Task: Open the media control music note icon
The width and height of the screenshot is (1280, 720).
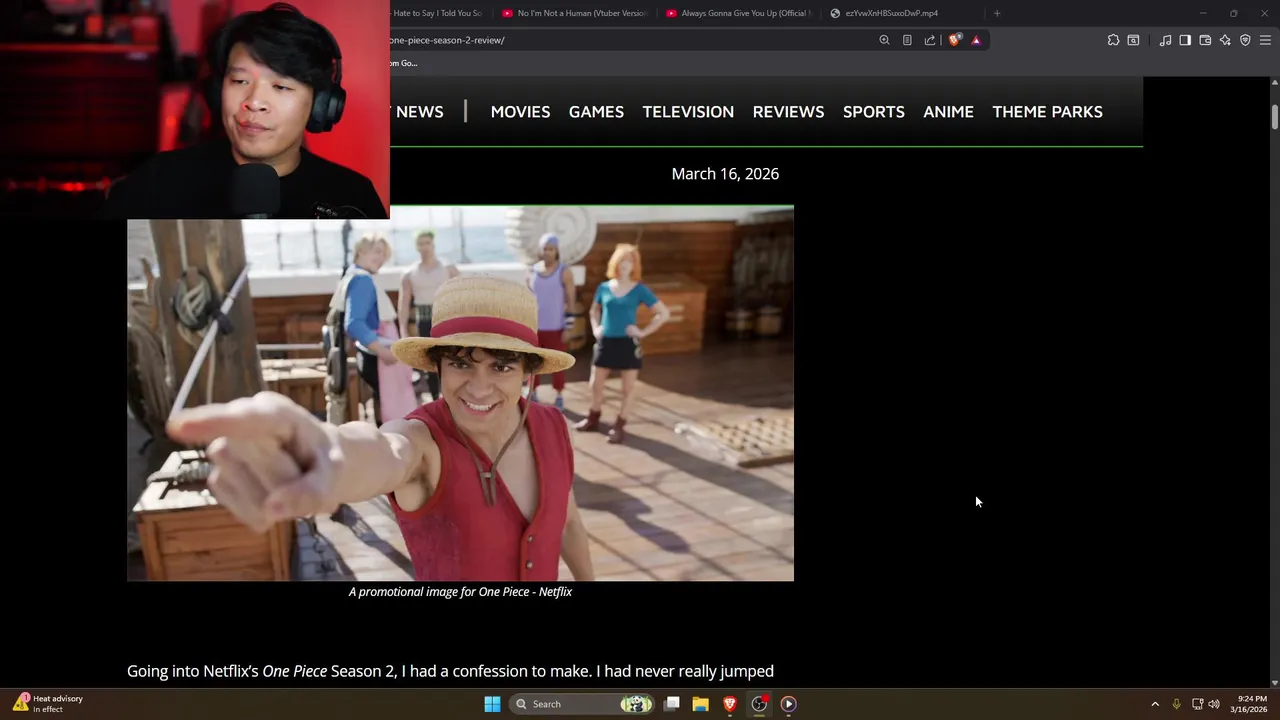Action: pos(1165,40)
